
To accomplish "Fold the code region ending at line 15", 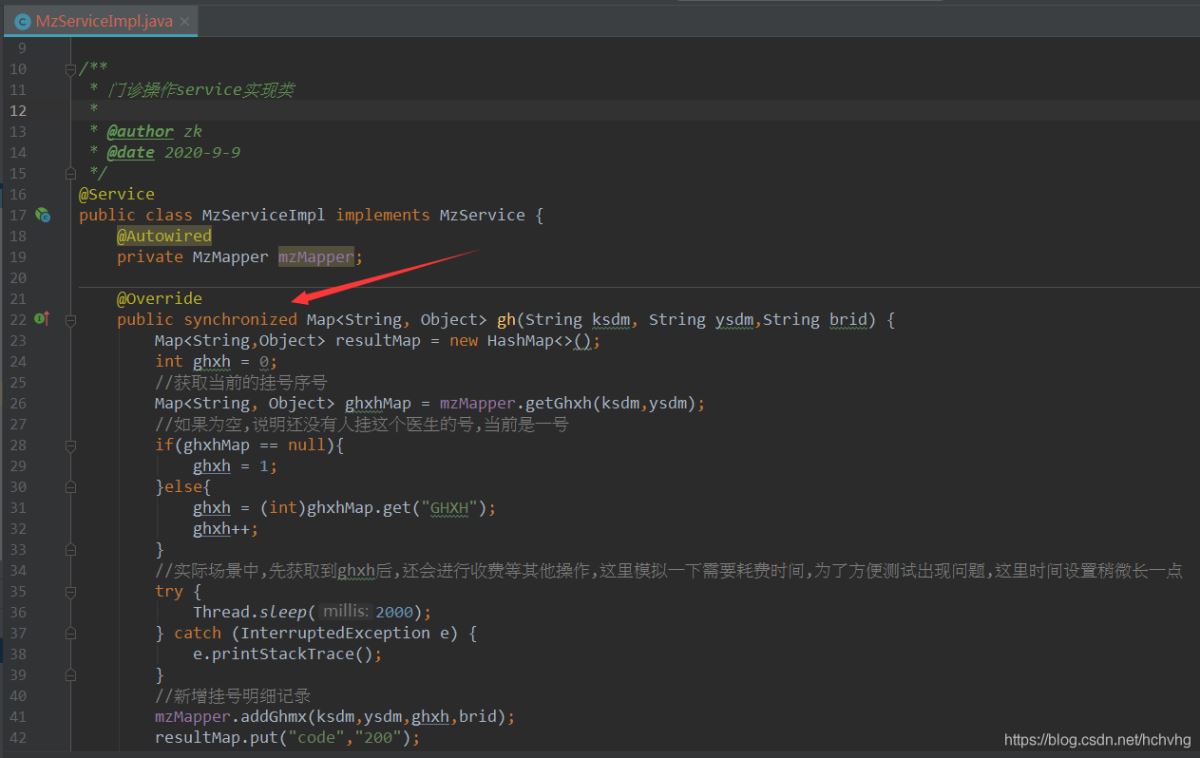I will pos(70,172).
